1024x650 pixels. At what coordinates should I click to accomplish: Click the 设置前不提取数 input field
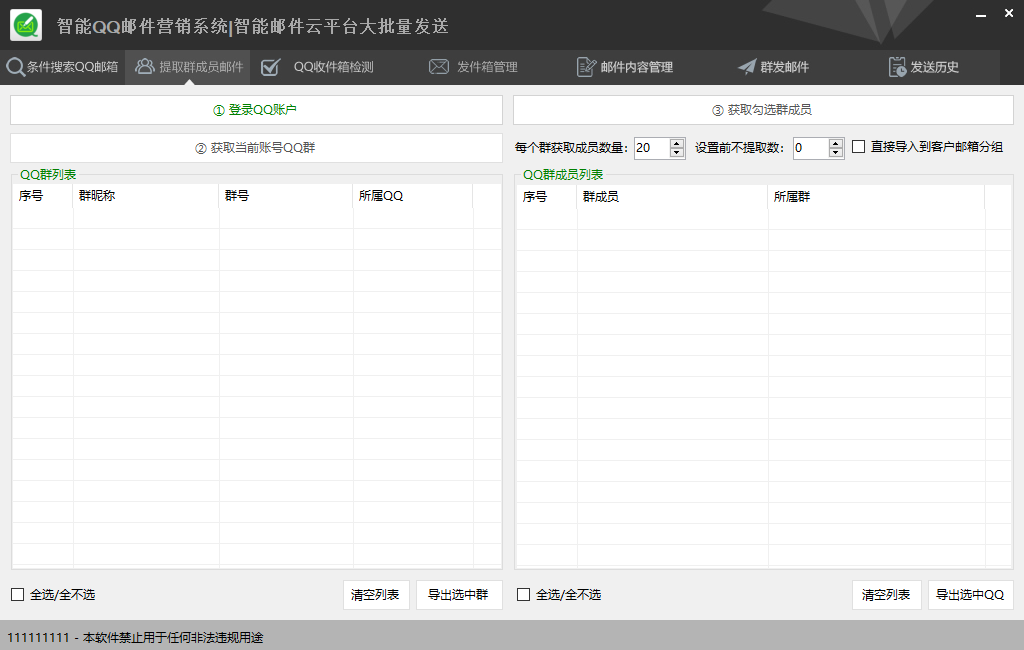[x=810, y=148]
